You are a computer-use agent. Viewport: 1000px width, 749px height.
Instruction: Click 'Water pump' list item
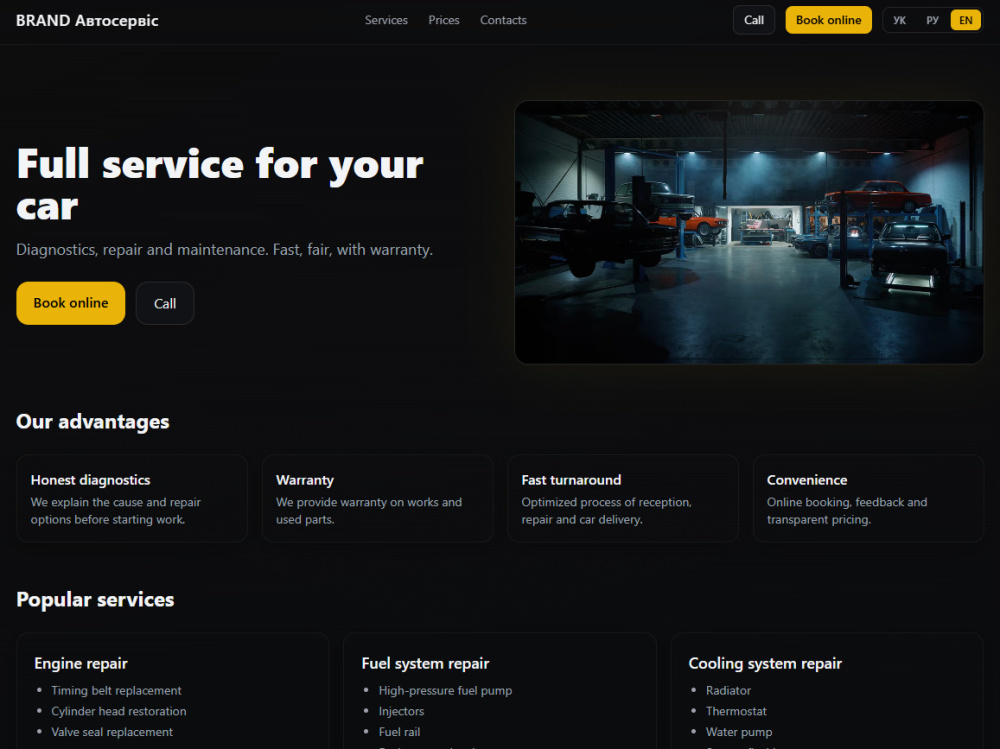pyautogui.click(x=739, y=732)
